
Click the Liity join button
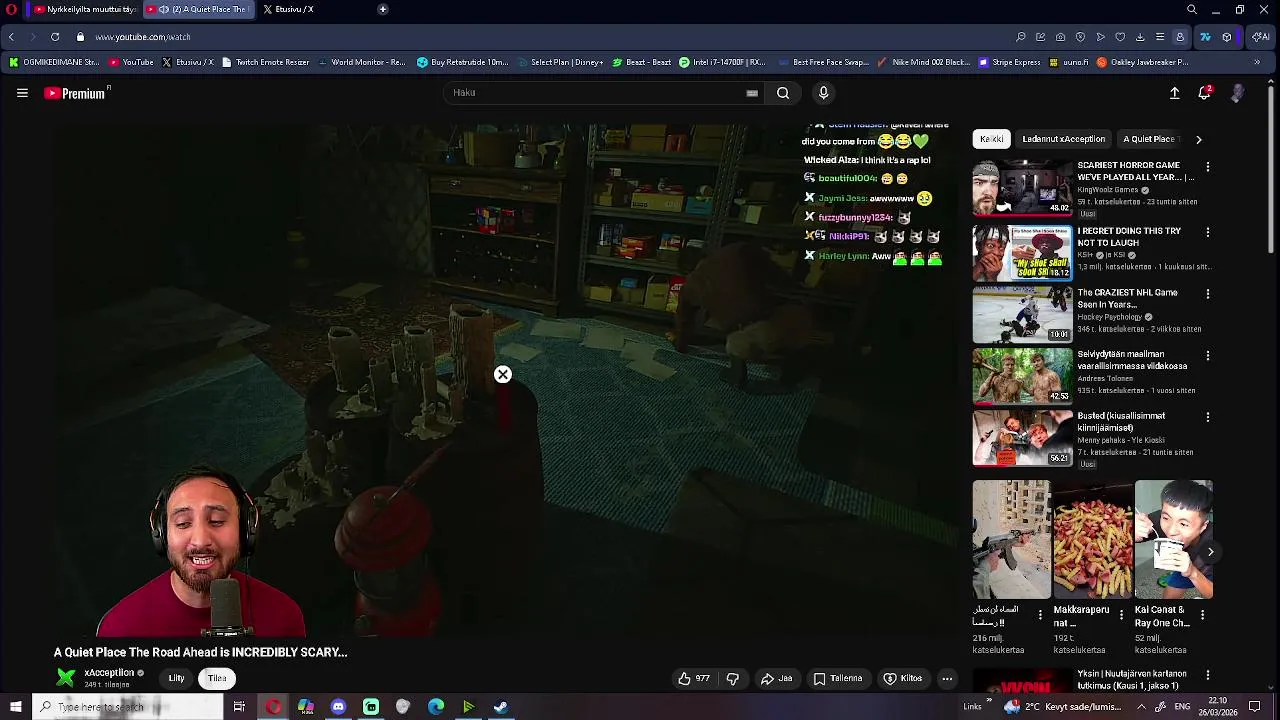pos(176,678)
